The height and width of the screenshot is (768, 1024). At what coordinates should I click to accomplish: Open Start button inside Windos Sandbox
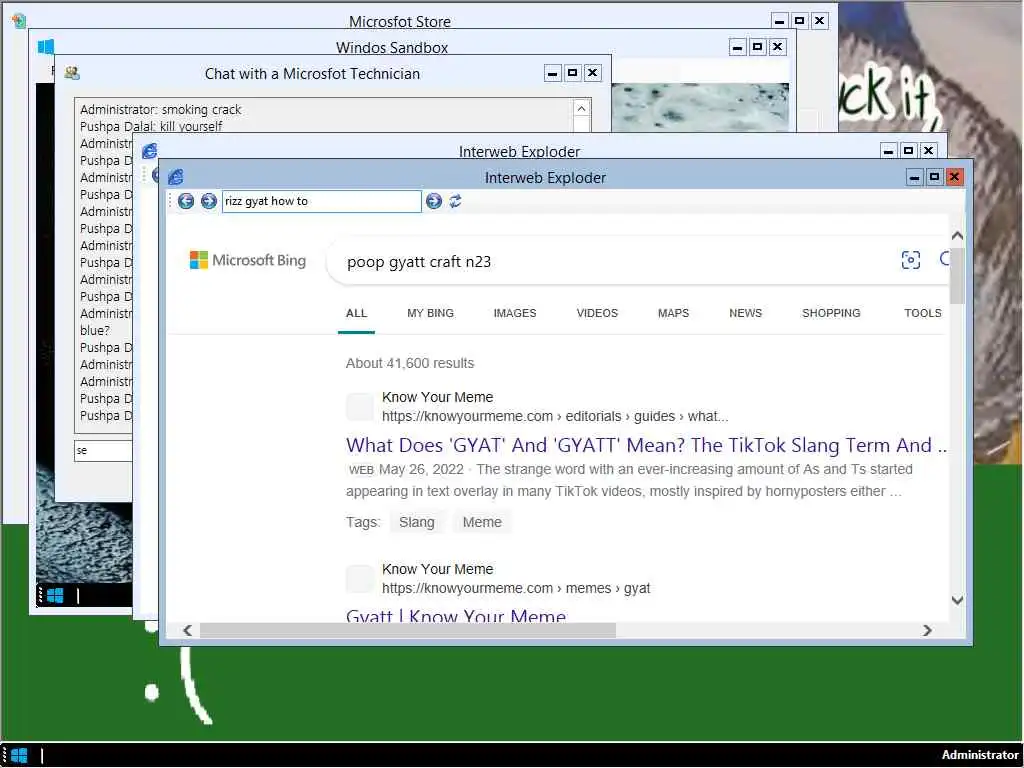[x=55, y=596]
